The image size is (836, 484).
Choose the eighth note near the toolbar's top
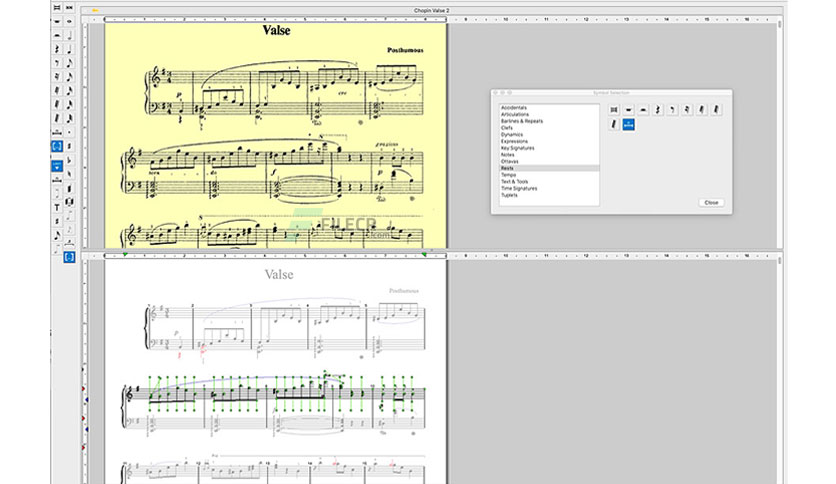[x=69, y=63]
